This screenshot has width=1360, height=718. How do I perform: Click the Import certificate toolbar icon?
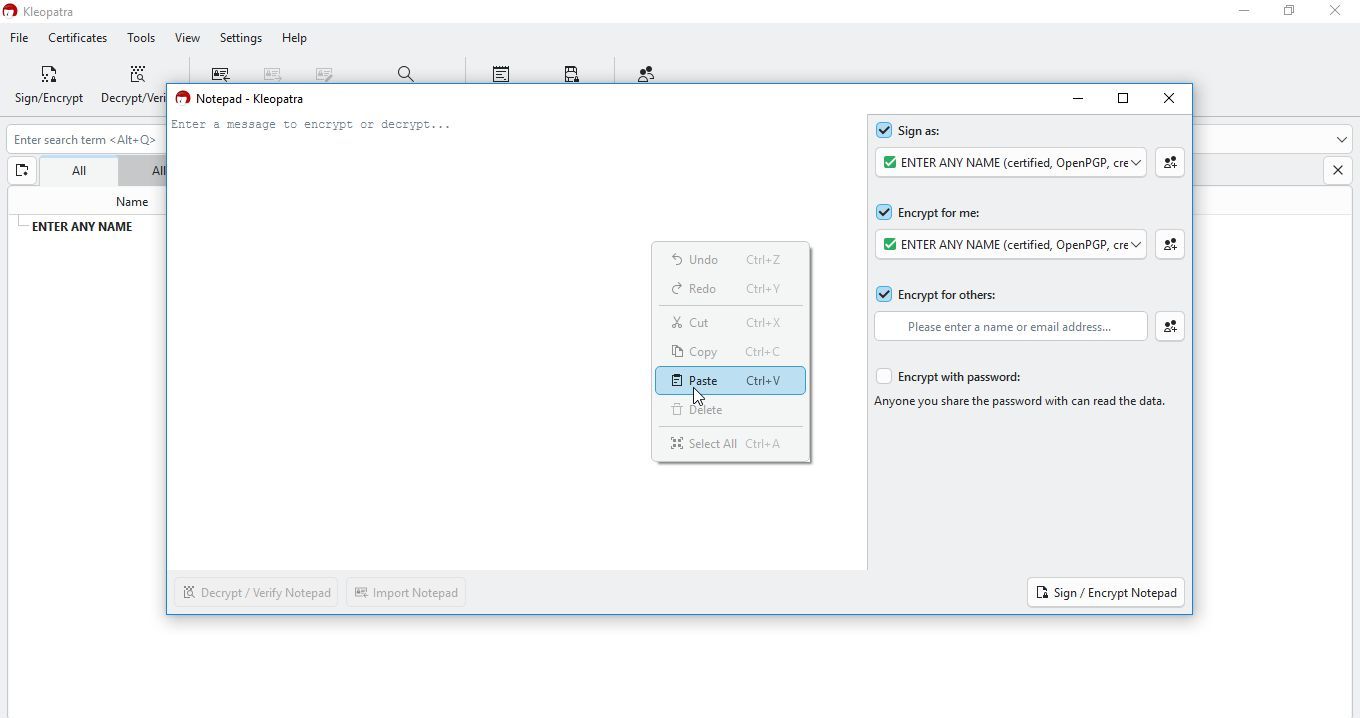(221, 74)
